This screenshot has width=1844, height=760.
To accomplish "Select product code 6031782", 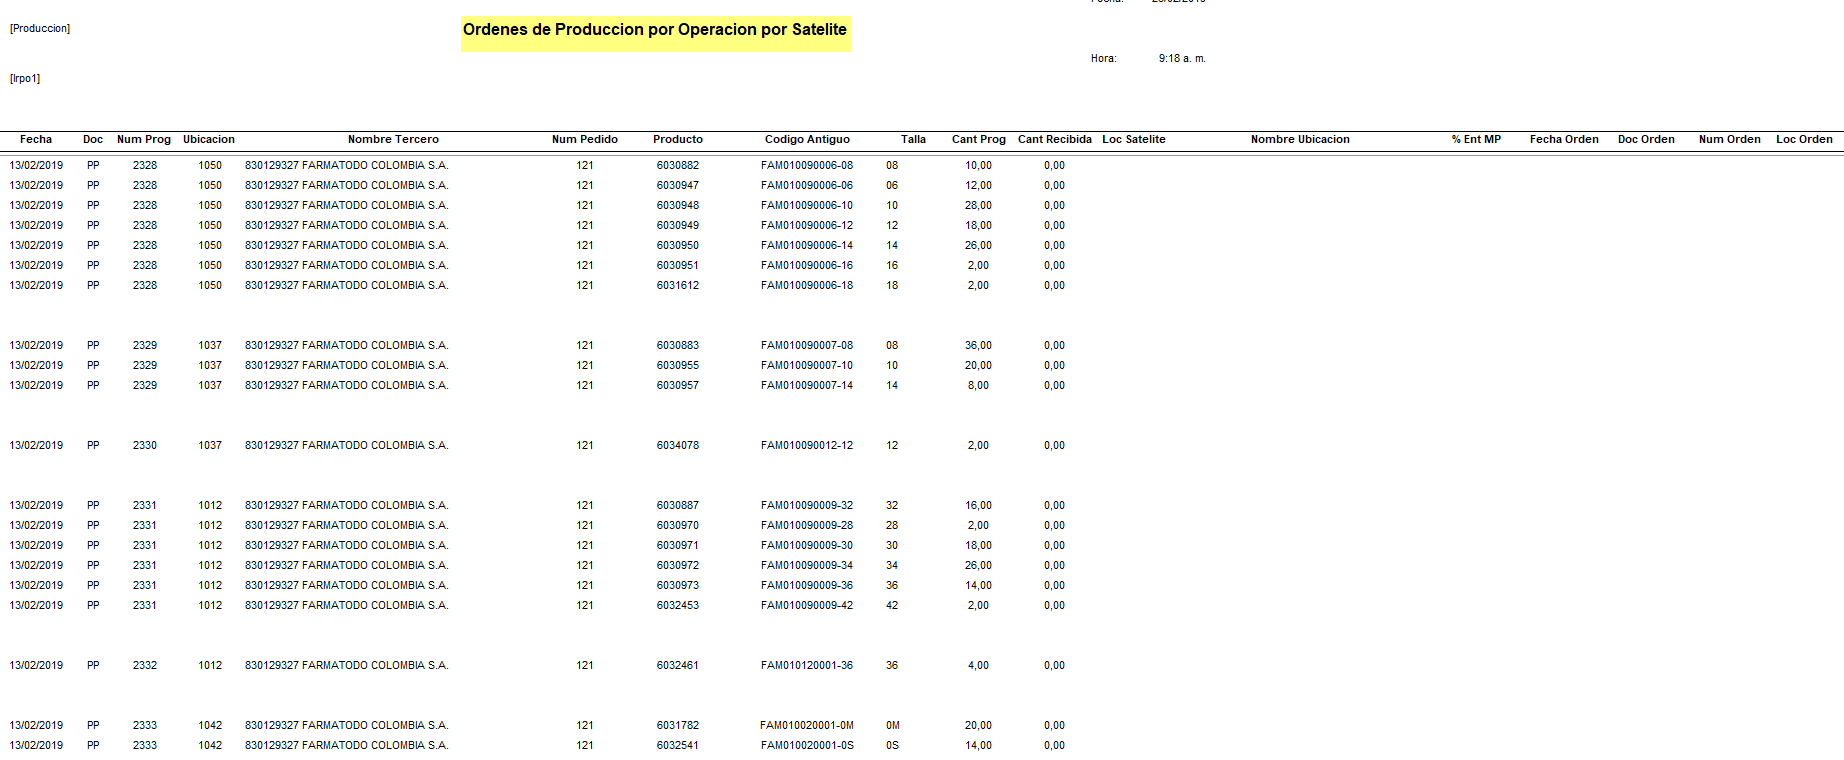I will tap(678, 725).
